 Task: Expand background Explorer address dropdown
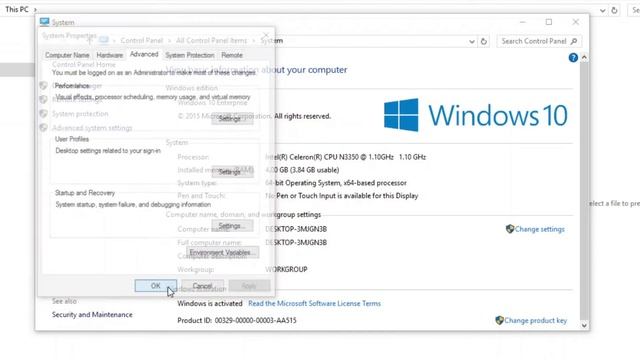coord(602,10)
